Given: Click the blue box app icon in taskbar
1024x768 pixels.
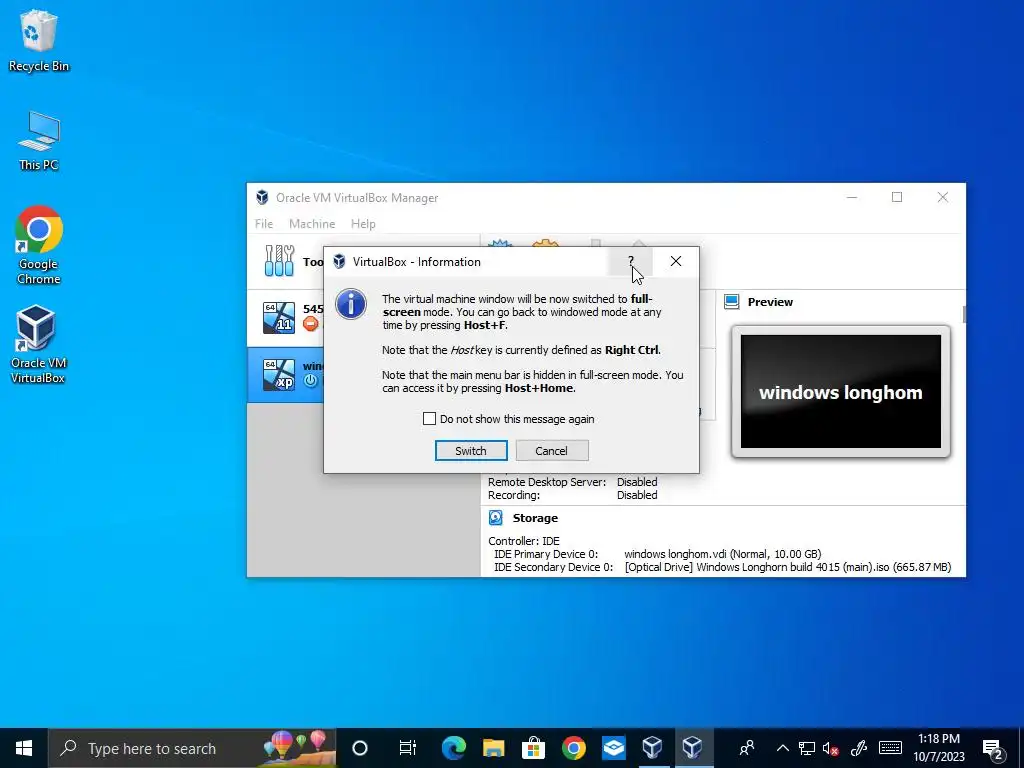Looking at the screenshot, I should pyautogui.click(x=613, y=748).
